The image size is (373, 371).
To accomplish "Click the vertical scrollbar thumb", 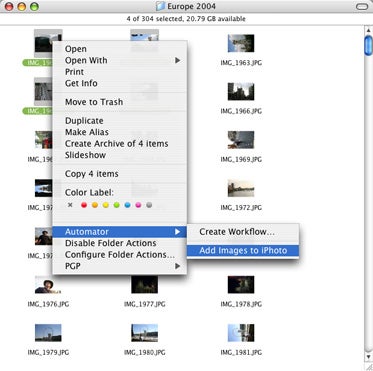I will click(x=368, y=45).
